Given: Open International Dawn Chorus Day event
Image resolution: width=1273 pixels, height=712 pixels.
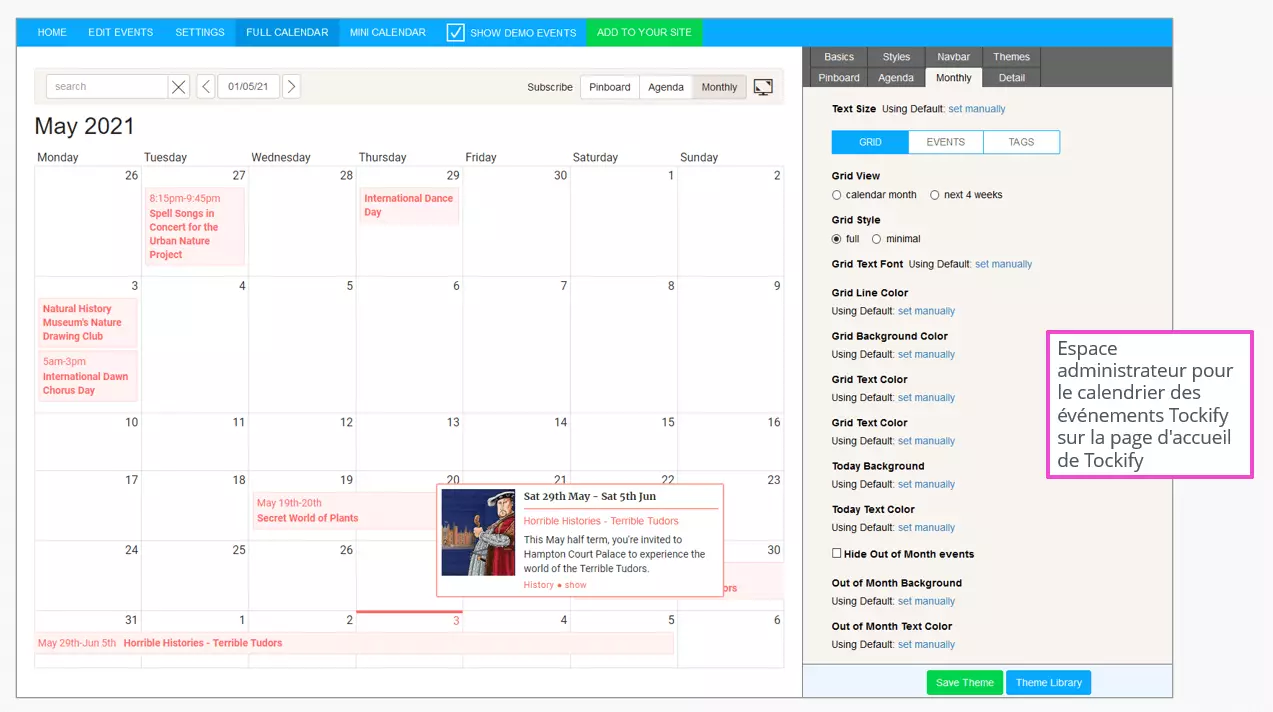Looking at the screenshot, I should [x=87, y=376].
